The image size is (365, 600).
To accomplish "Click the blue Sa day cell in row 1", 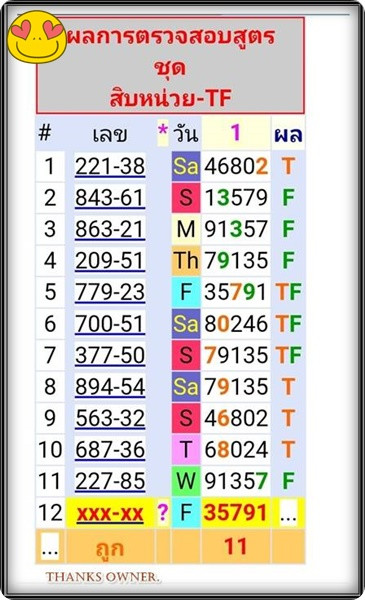I will pos(186,166).
